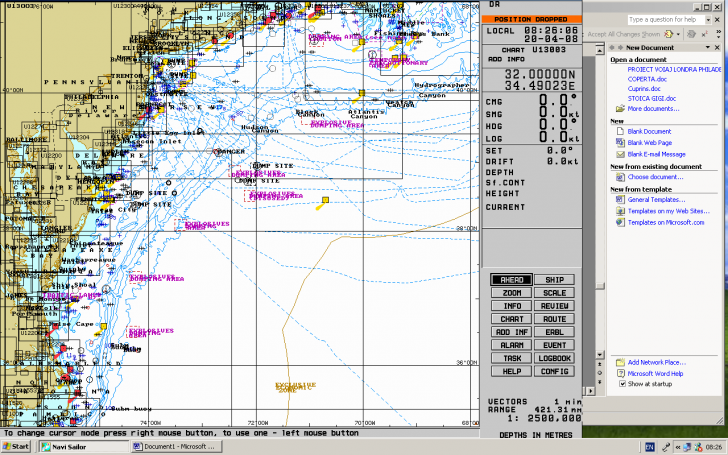The image size is (728, 455).
Task: Click the Windows Start button
Action: pos(18,446)
